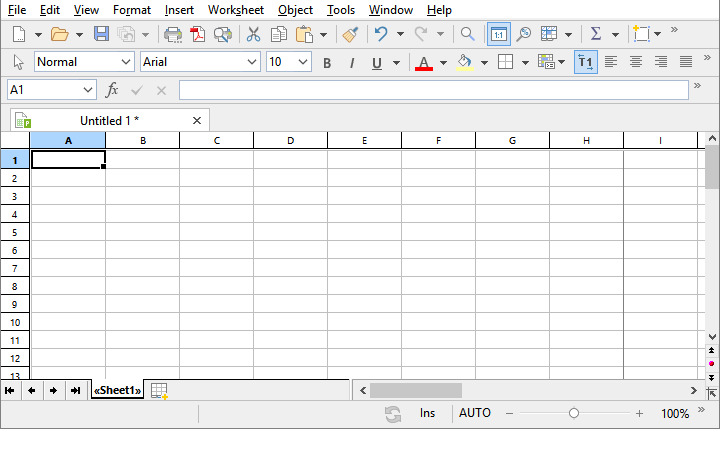Expand the Normal paragraph style dropdown
This screenshot has width=720, height=460.
point(125,62)
